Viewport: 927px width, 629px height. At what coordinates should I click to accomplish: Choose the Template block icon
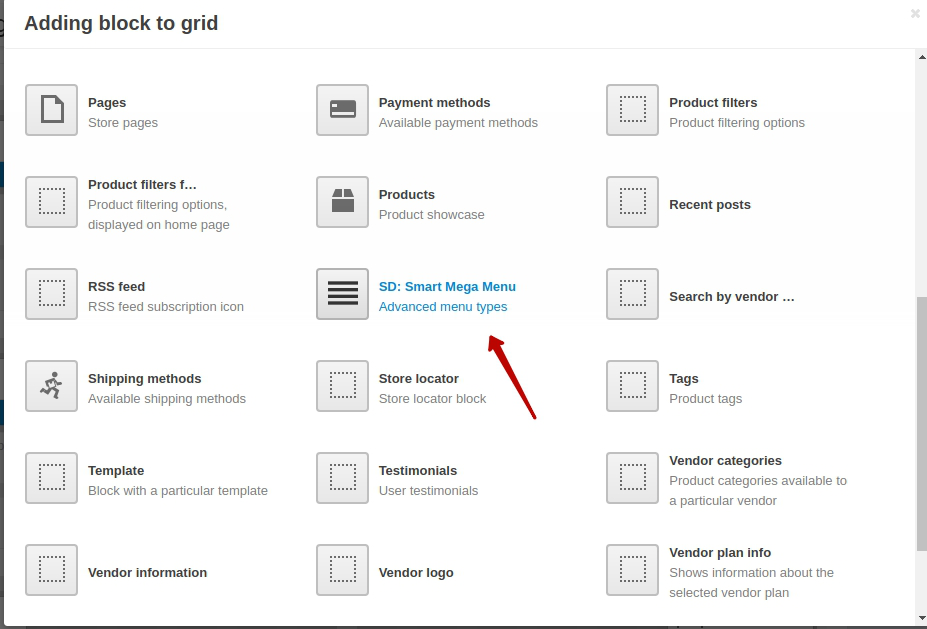click(x=51, y=478)
